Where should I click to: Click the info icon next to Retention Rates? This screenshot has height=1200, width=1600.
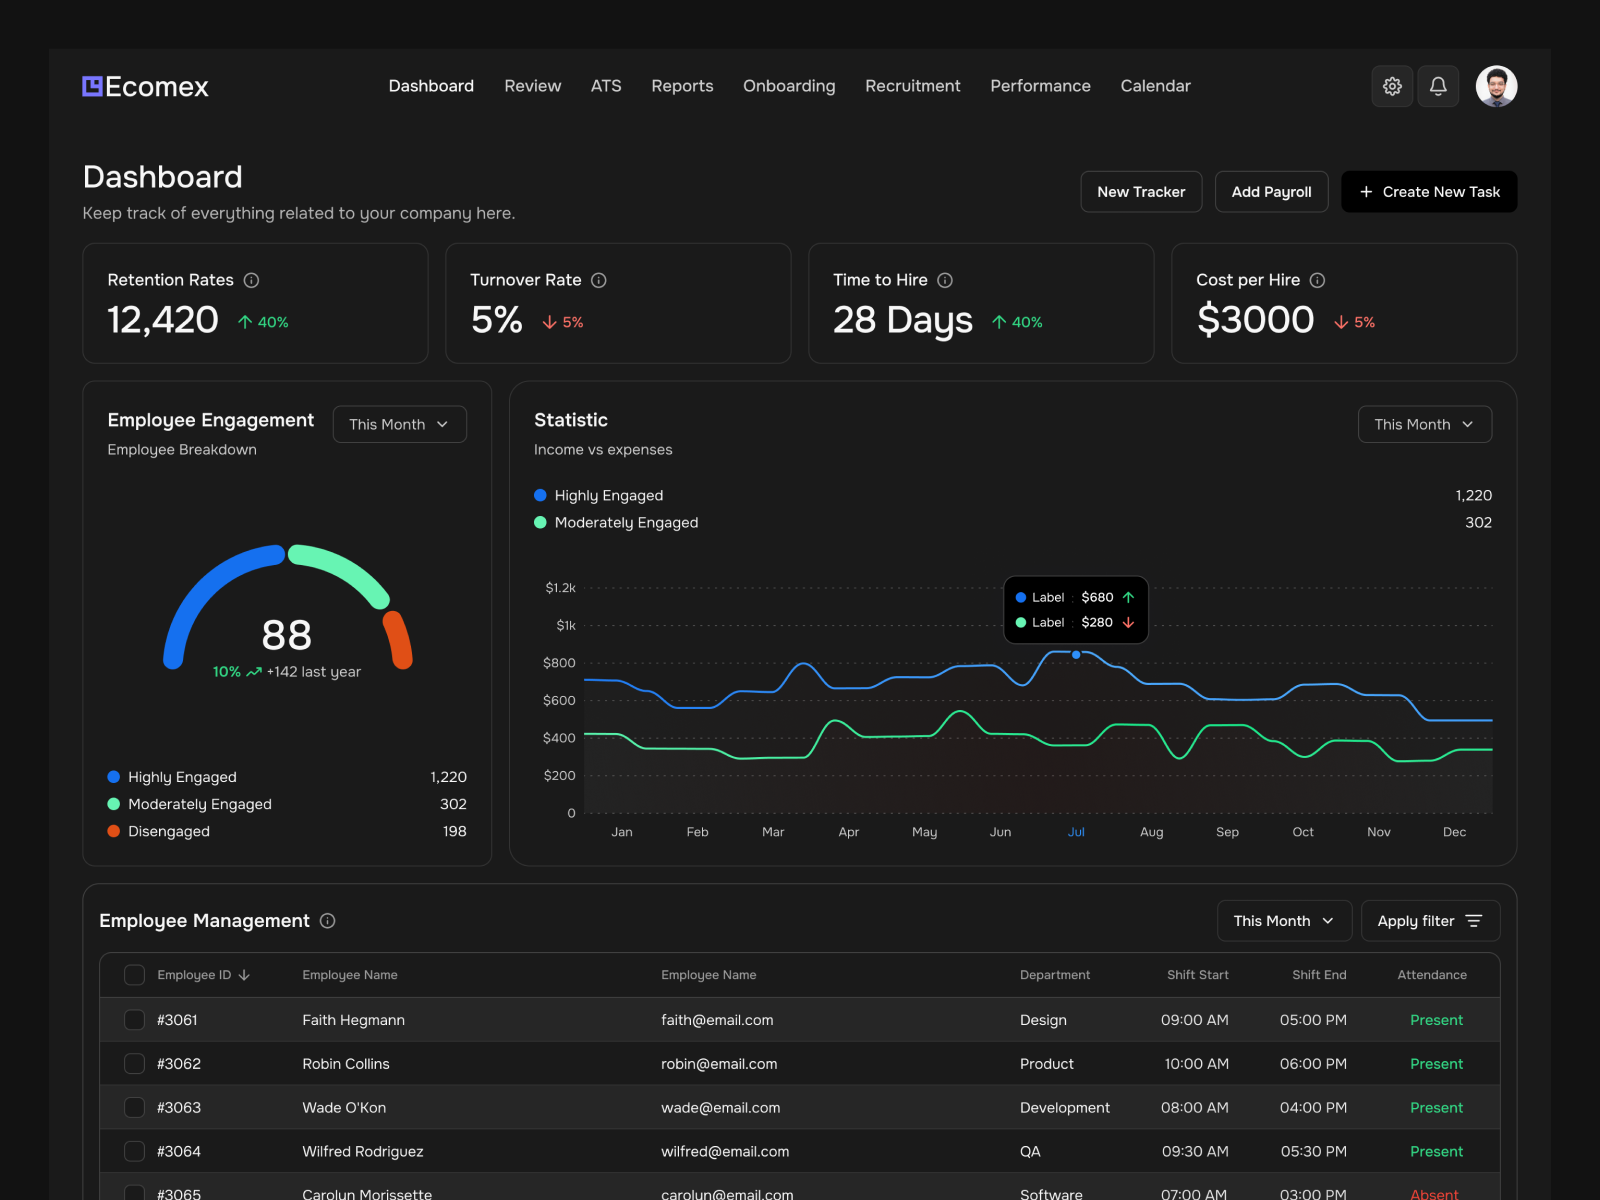click(251, 281)
